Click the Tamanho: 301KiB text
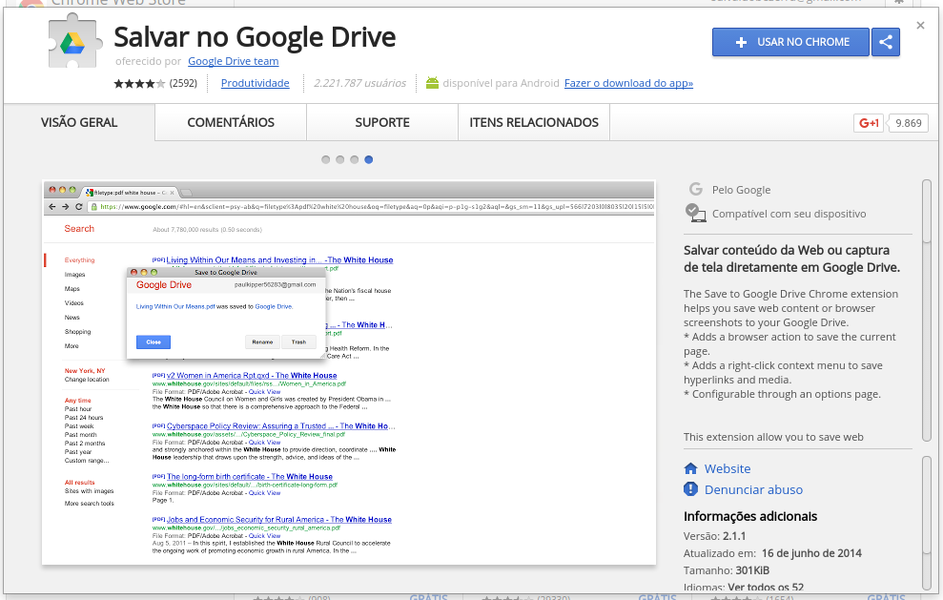 pyautogui.click(x=726, y=570)
